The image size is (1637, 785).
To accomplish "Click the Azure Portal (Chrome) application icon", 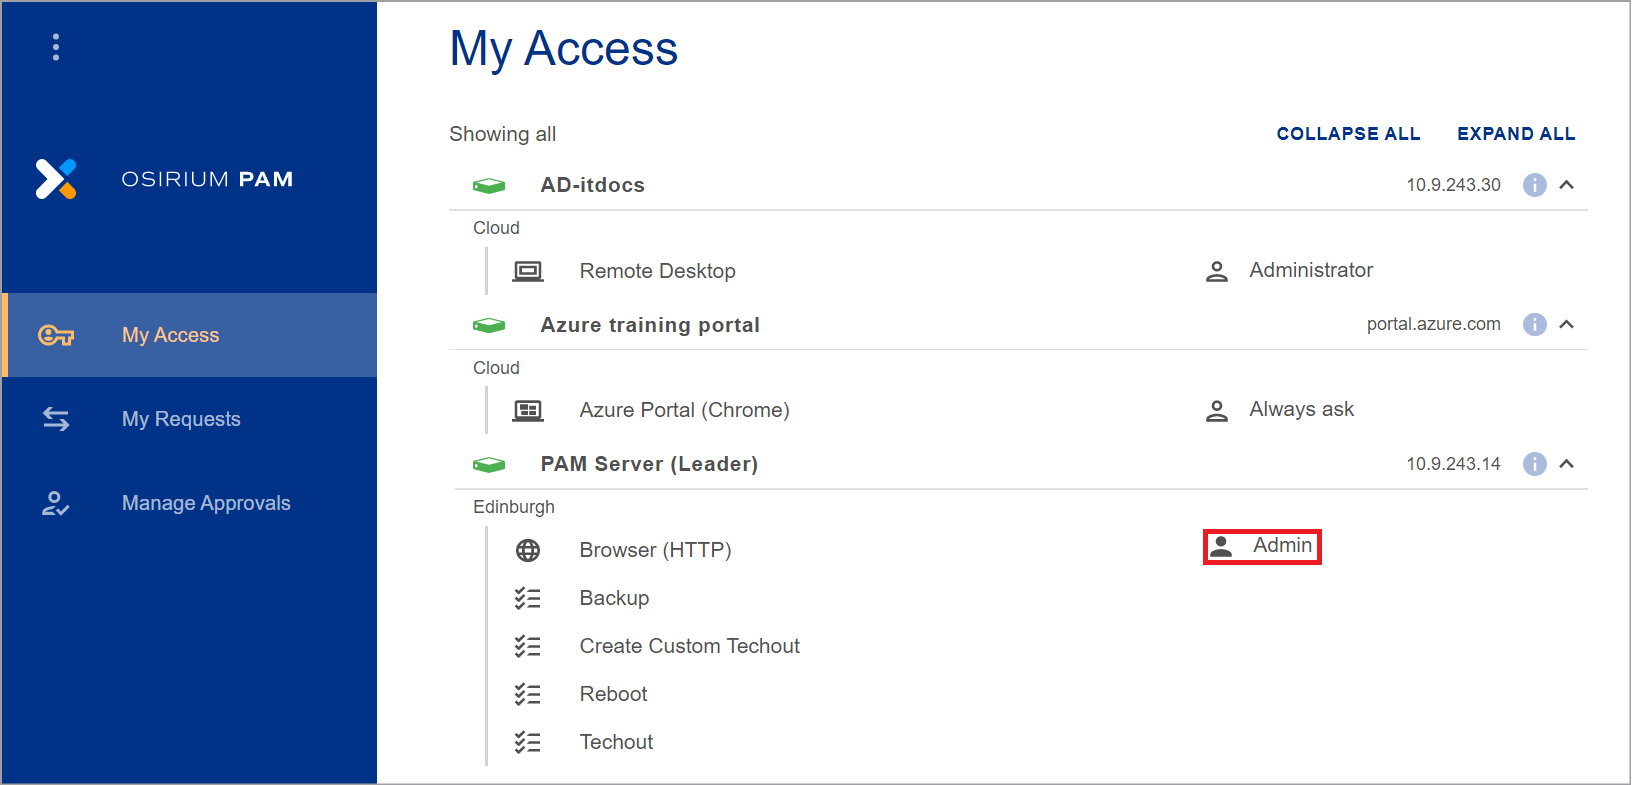I will 528,410.
